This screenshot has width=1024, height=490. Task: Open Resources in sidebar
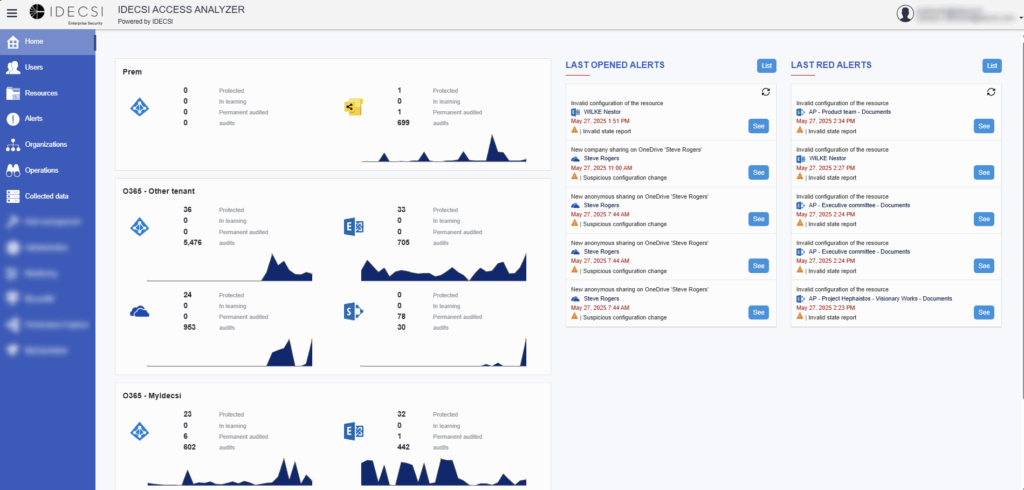coord(48,93)
